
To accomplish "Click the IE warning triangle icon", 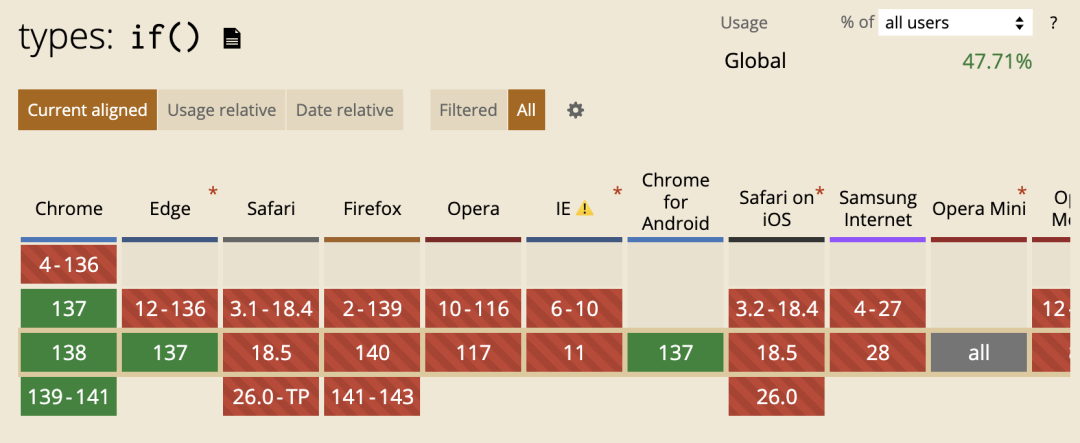I will coord(585,209).
